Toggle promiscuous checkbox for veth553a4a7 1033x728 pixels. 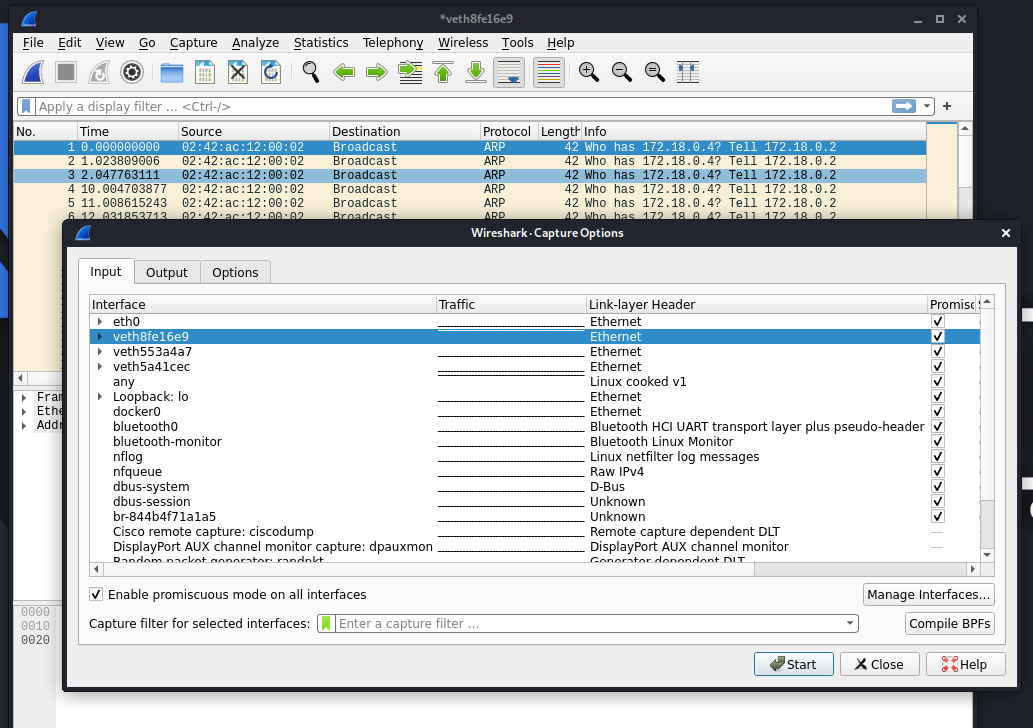(x=937, y=351)
